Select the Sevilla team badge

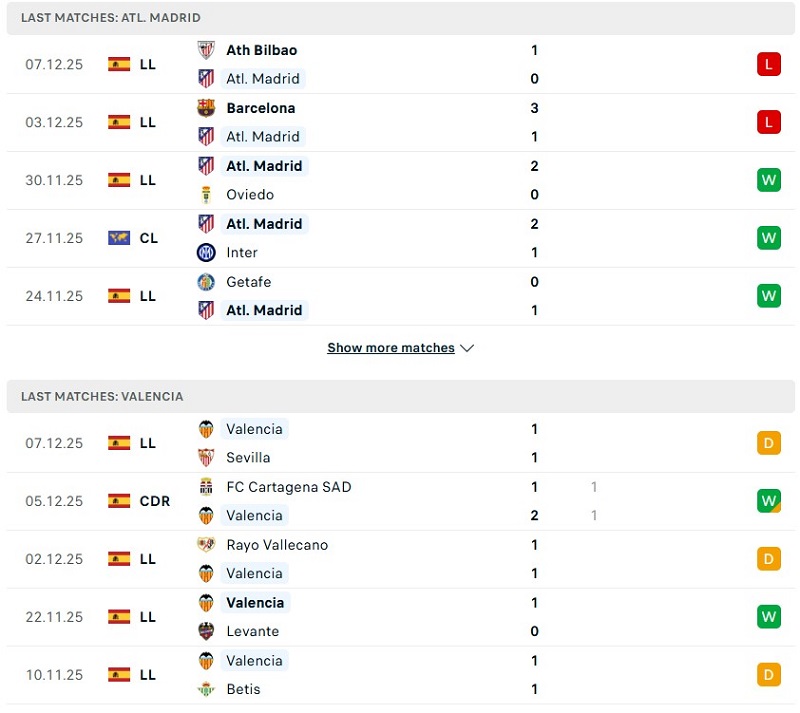click(x=206, y=457)
